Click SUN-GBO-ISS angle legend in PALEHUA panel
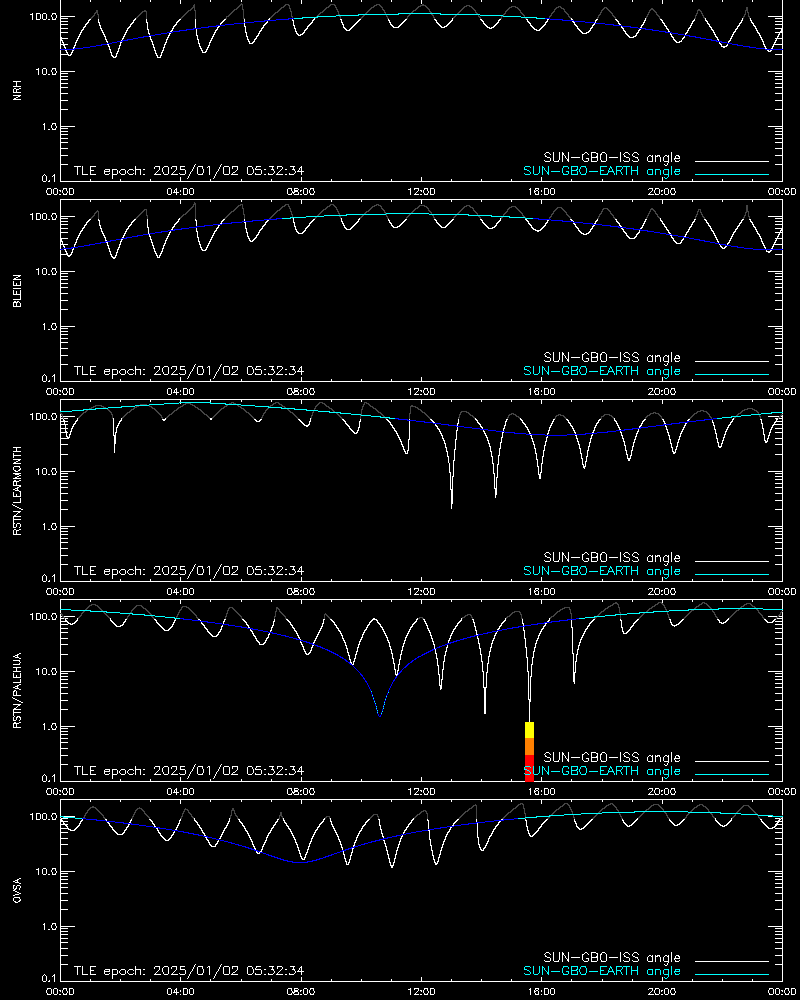This screenshot has width=800, height=1000. point(612,758)
